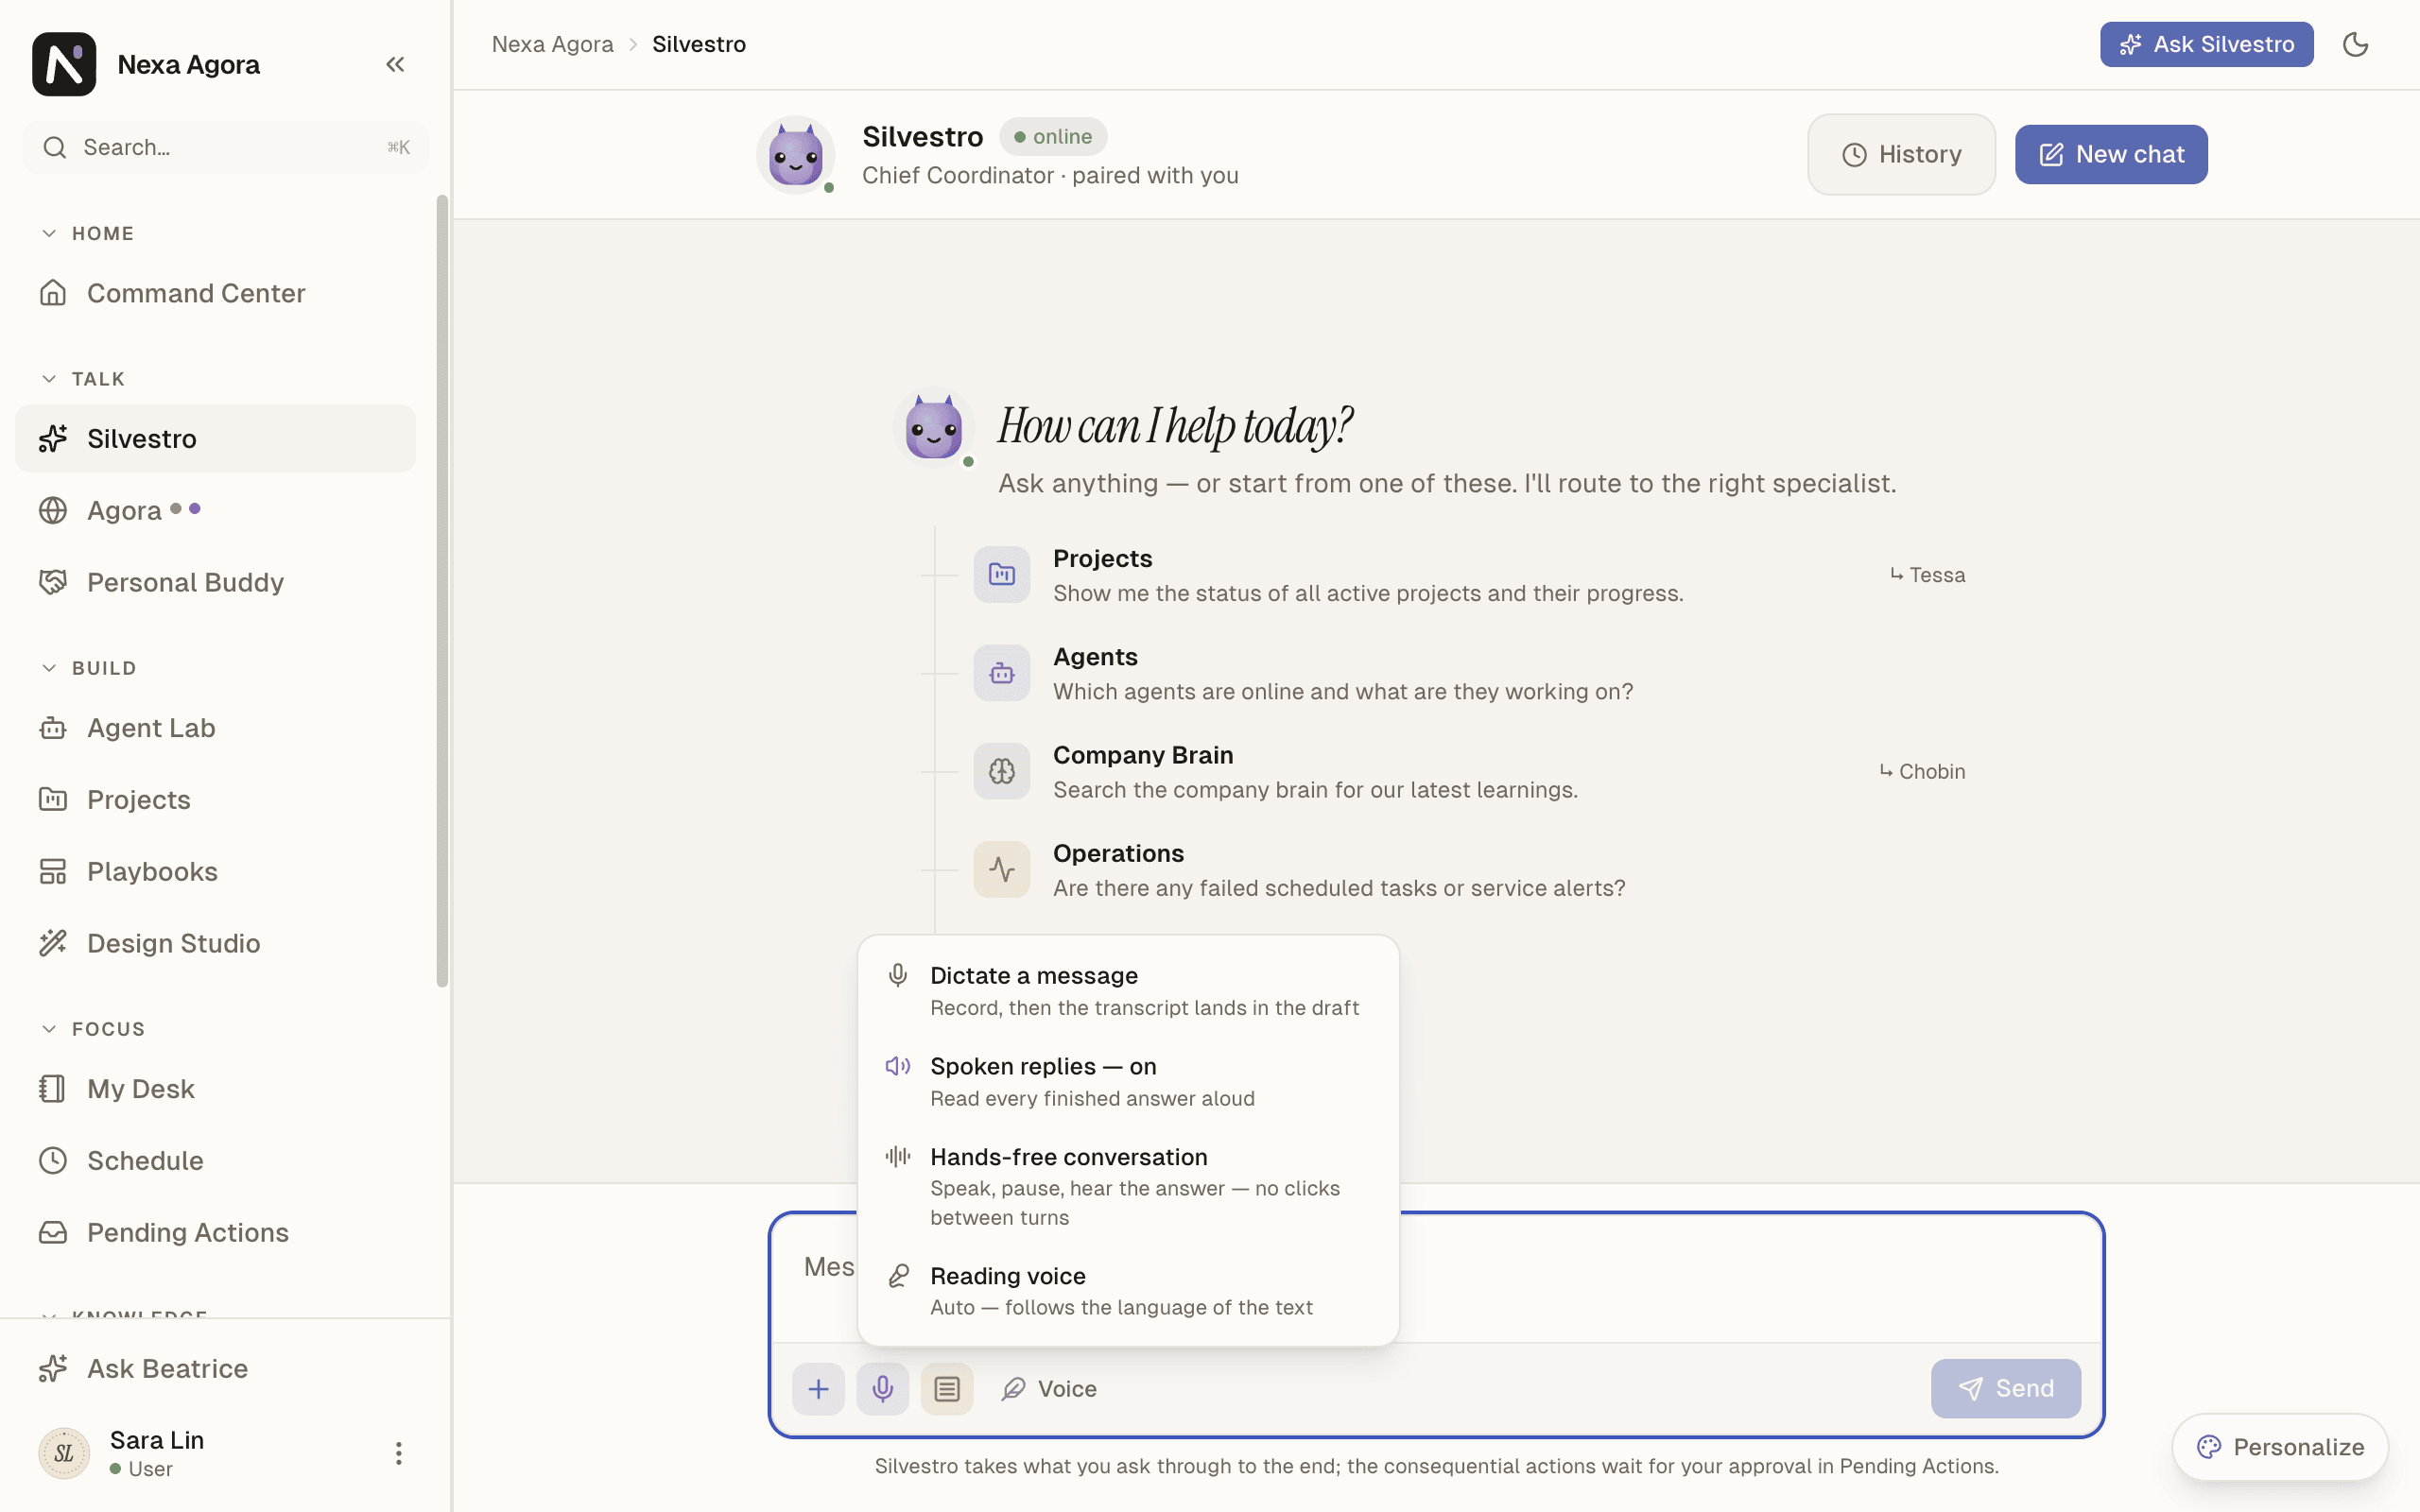Image resolution: width=2420 pixels, height=1512 pixels.
Task: Open Schedule in the sidebar
Action: (215, 1160)
